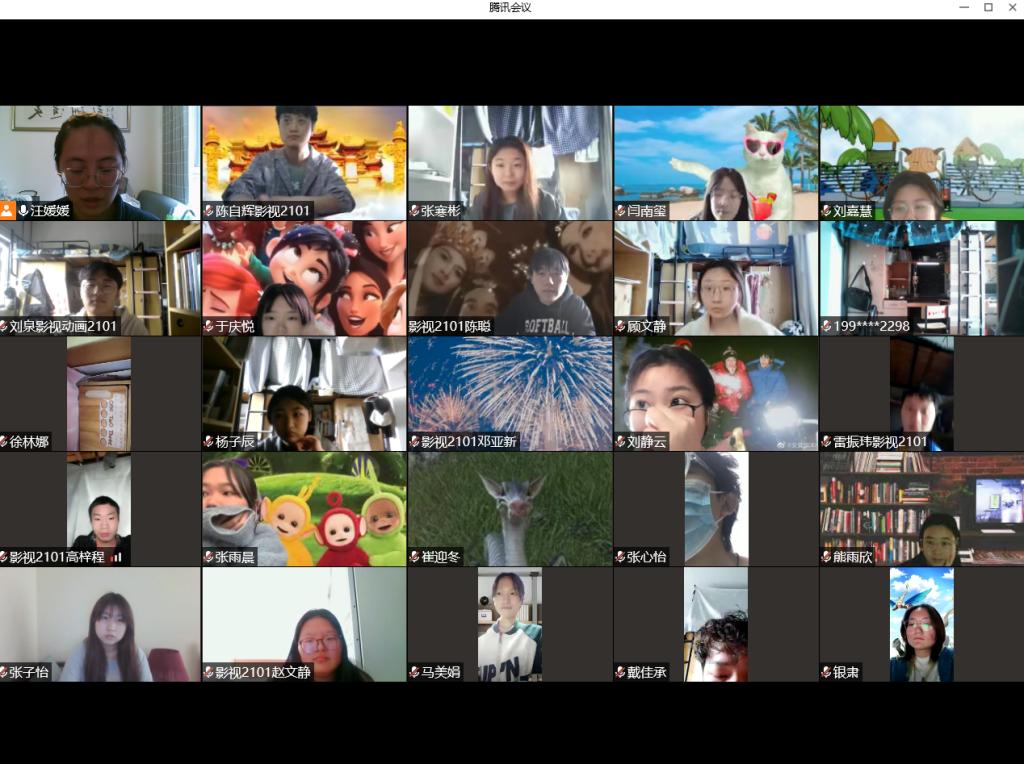The width and height of the screenshot is (1024, 764).
Task: Click the muted microphone icon for 闫南玺
Action: 620,211
